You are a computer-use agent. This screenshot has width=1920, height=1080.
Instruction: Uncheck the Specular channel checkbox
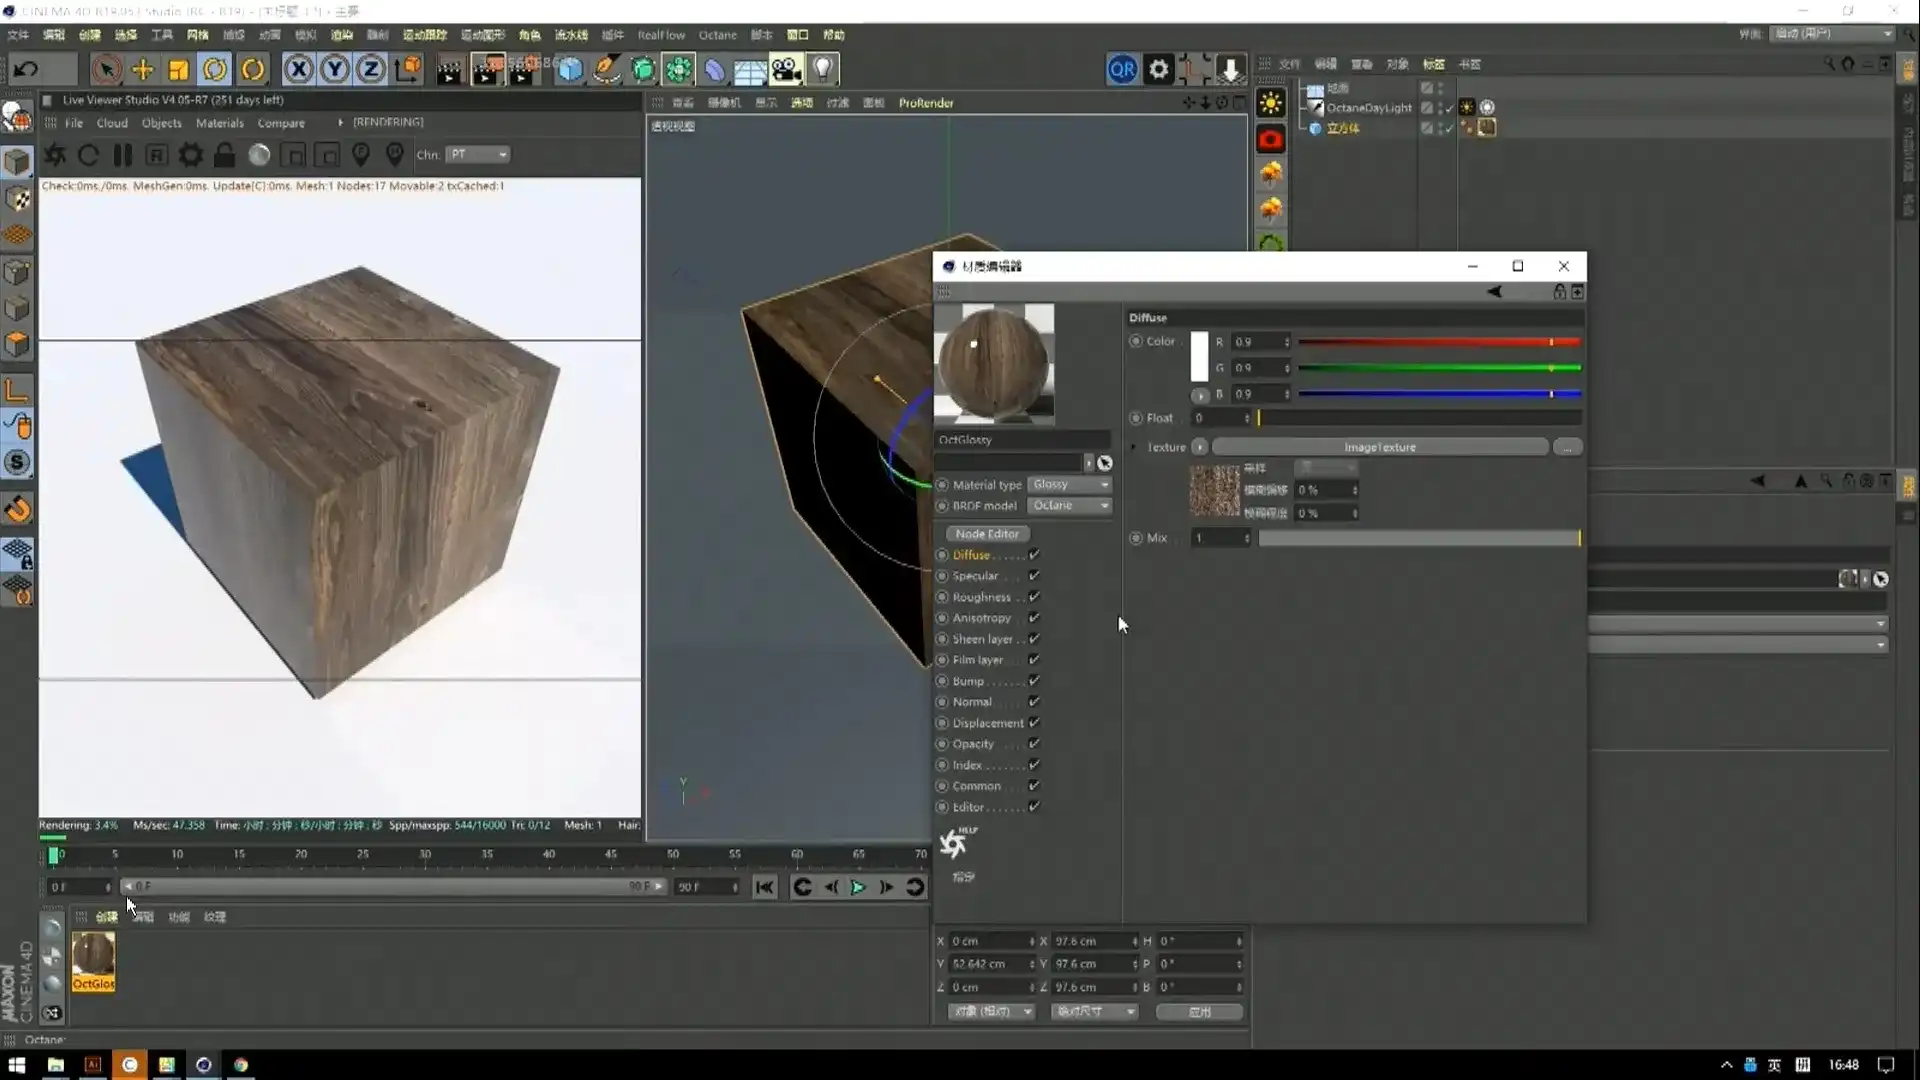click(x=1034, y=576)
